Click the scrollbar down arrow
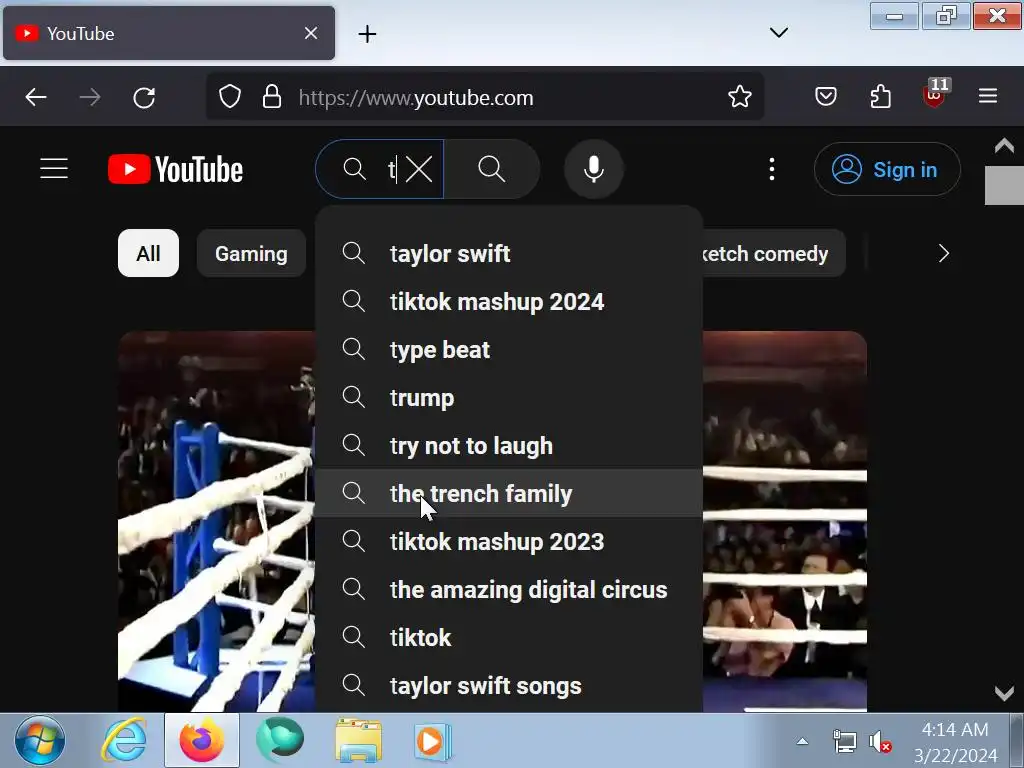Screen dimensions: 1024x768 (1004, 693)
